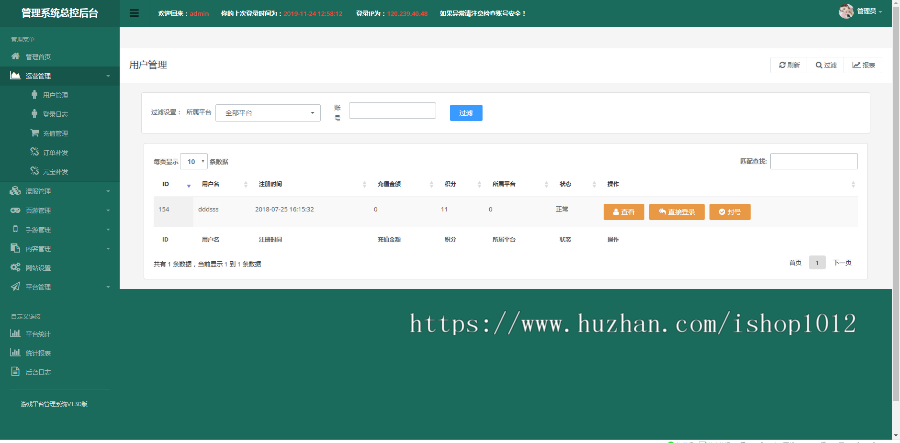Expand the cubes menu arrow
Screen dimensions: 900x443
click(108, 191)
